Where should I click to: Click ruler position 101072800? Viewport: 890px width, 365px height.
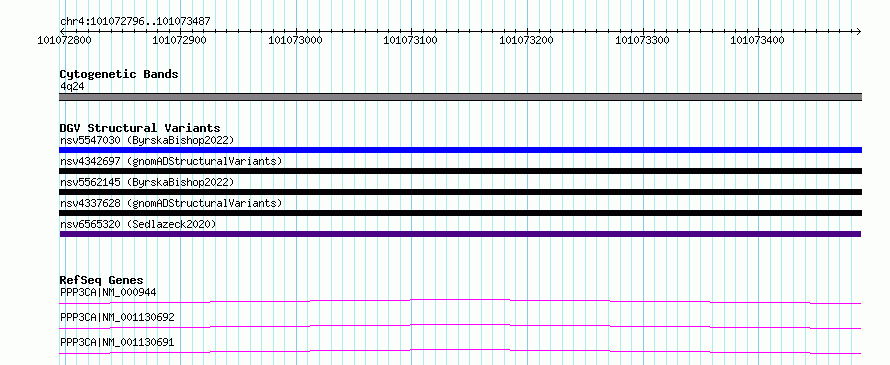(x=64, y=40)
